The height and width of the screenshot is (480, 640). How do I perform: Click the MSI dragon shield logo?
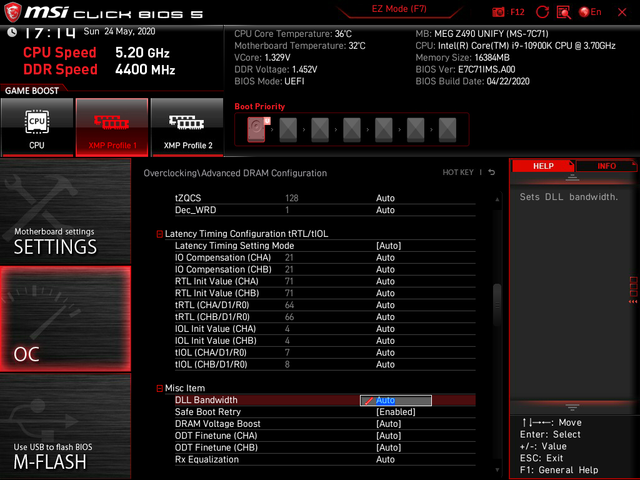pyautogui.click(x=12, y=12)
